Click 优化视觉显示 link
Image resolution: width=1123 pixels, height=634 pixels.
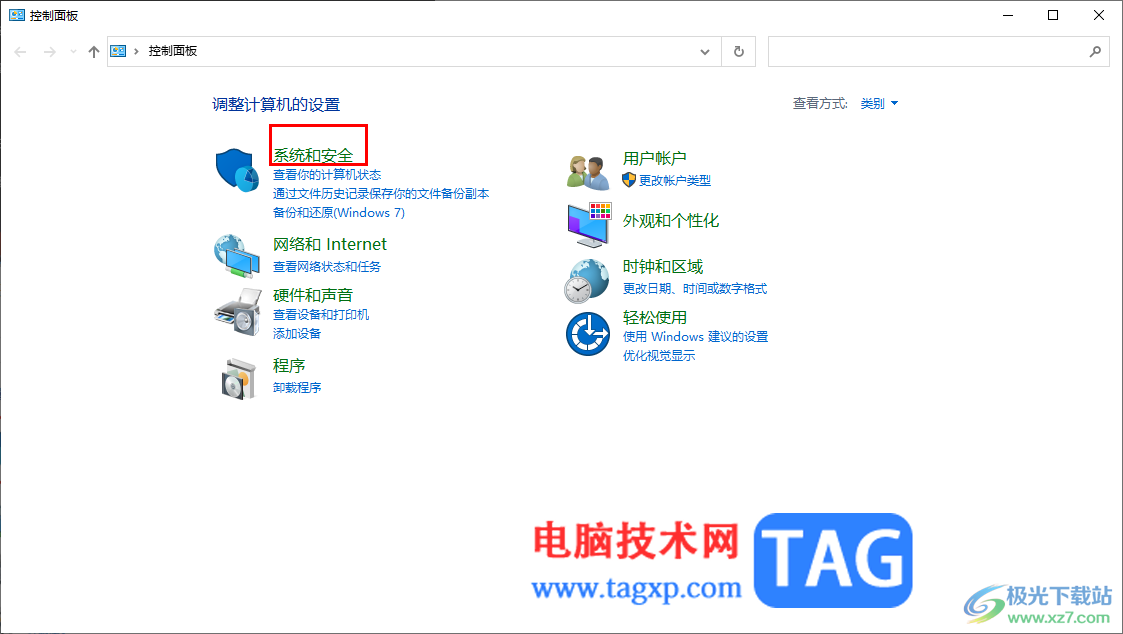coord(659,356)
